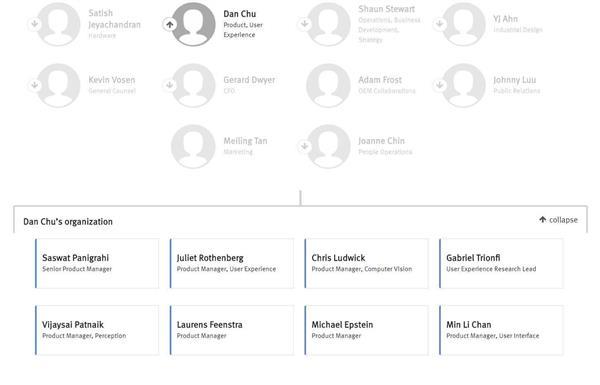This screenshot has height=385, width=600.
Task: Click the Kevin Vosen name
Action: pyautogui.click(x=112, y=80)
